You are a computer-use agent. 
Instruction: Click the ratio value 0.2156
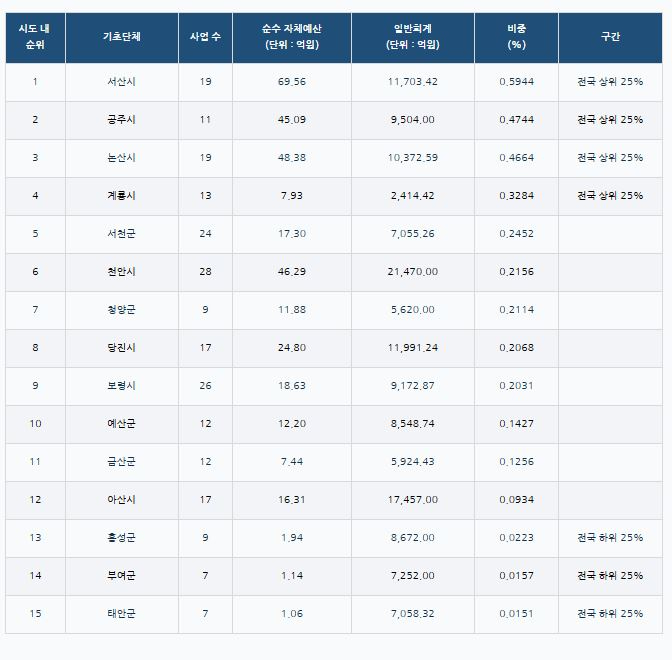tap(516, 272)
